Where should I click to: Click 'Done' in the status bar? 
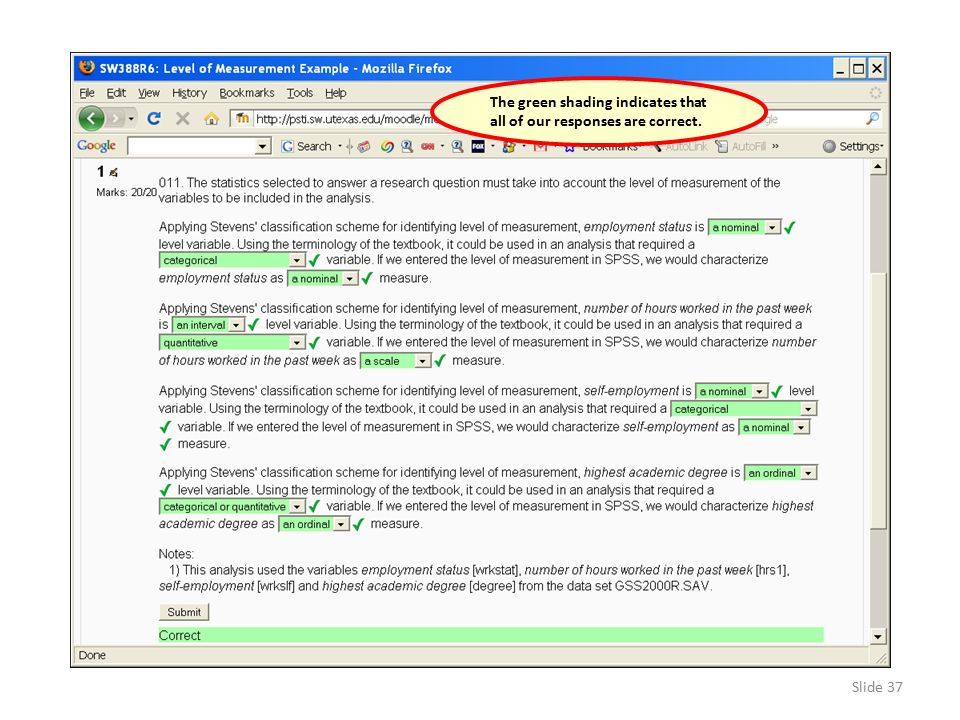click(92, 655)
